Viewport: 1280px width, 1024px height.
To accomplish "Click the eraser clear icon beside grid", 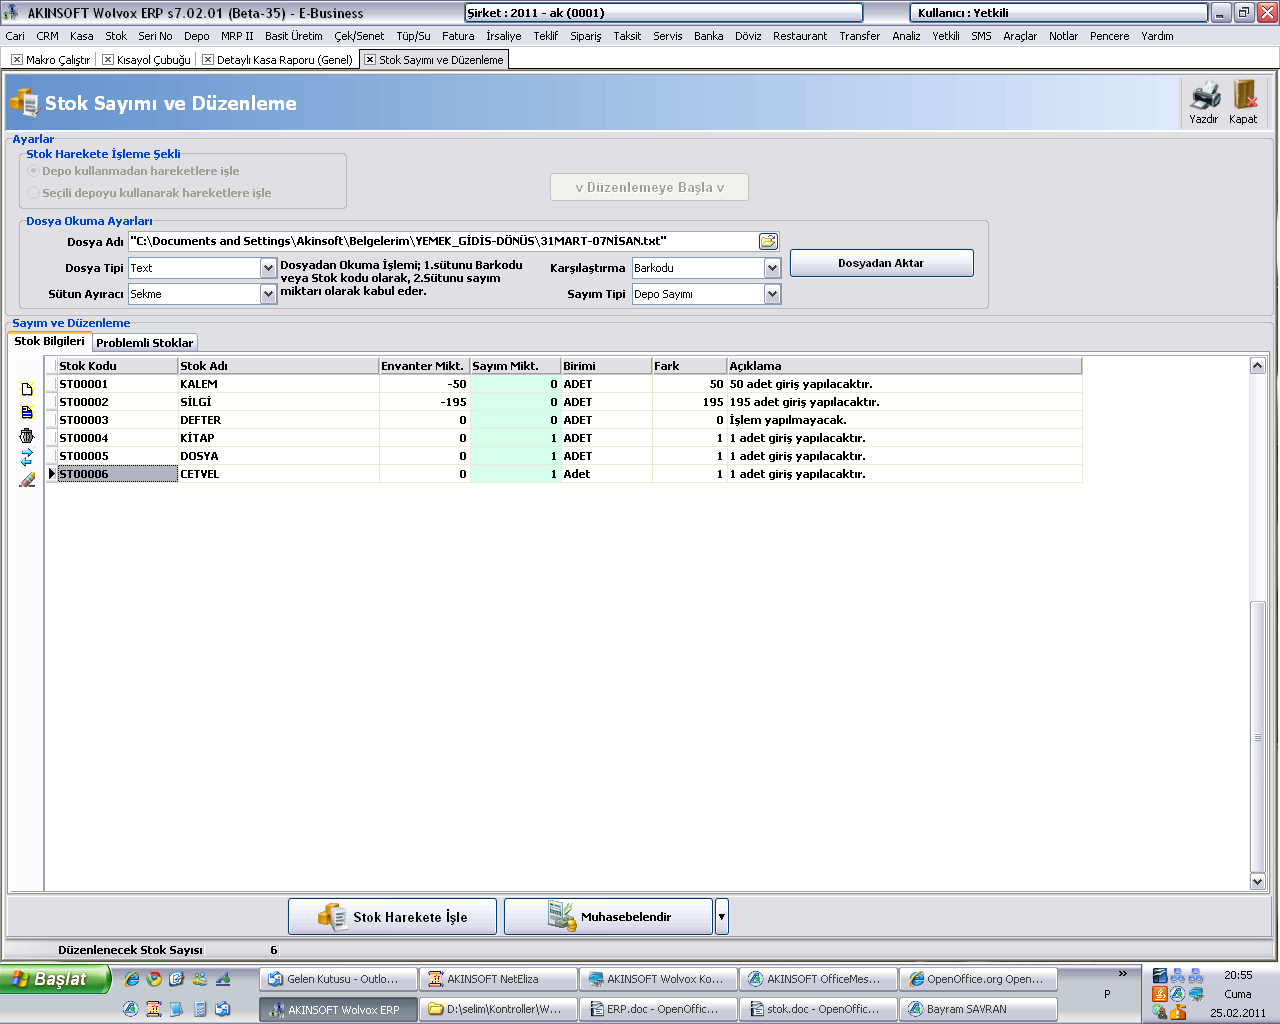I will [27, 480].
